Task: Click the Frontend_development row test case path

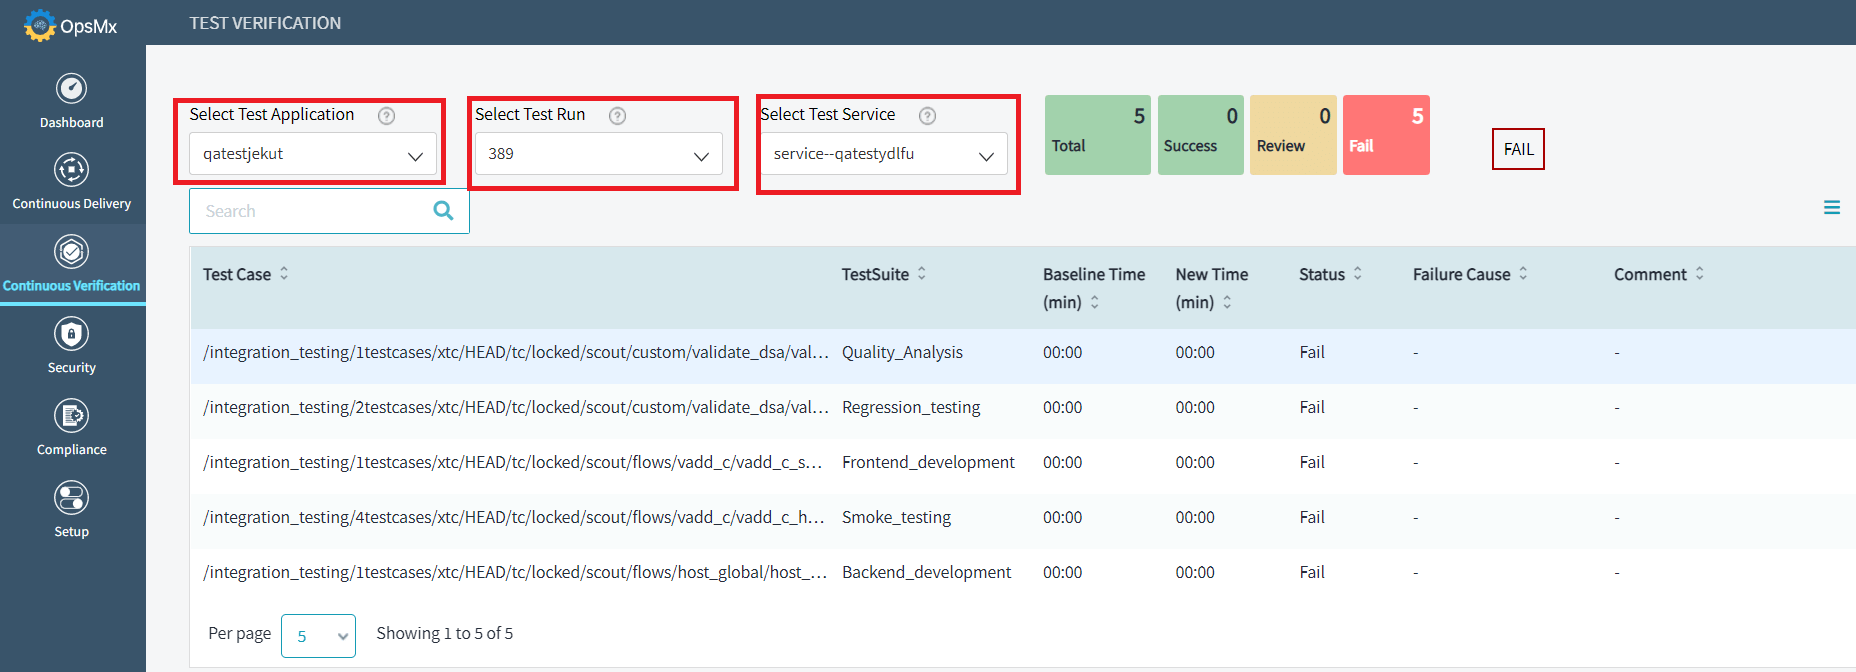Action: pos(513,462)
